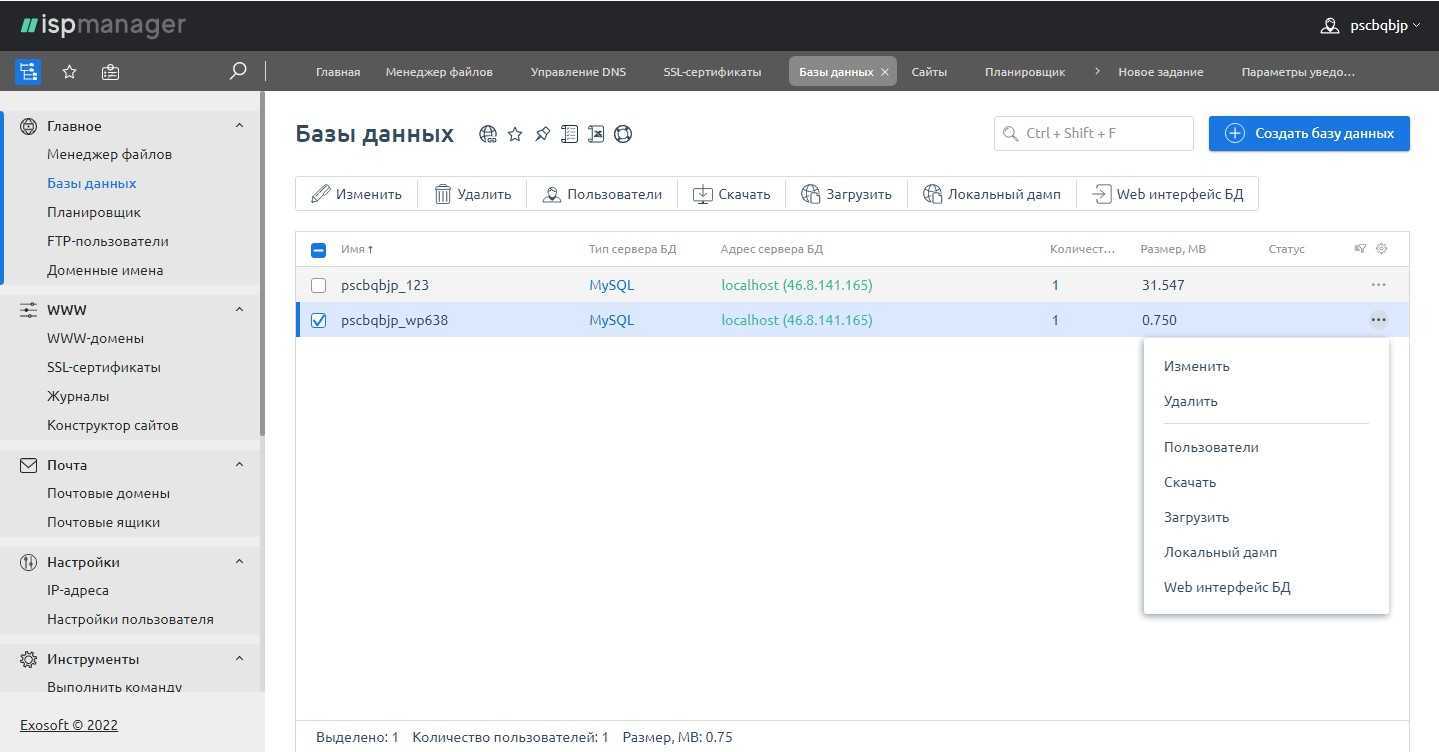Open table column settings gear icon
This screenshot has width=1439, height=752.
click(x=1382, y=249)
